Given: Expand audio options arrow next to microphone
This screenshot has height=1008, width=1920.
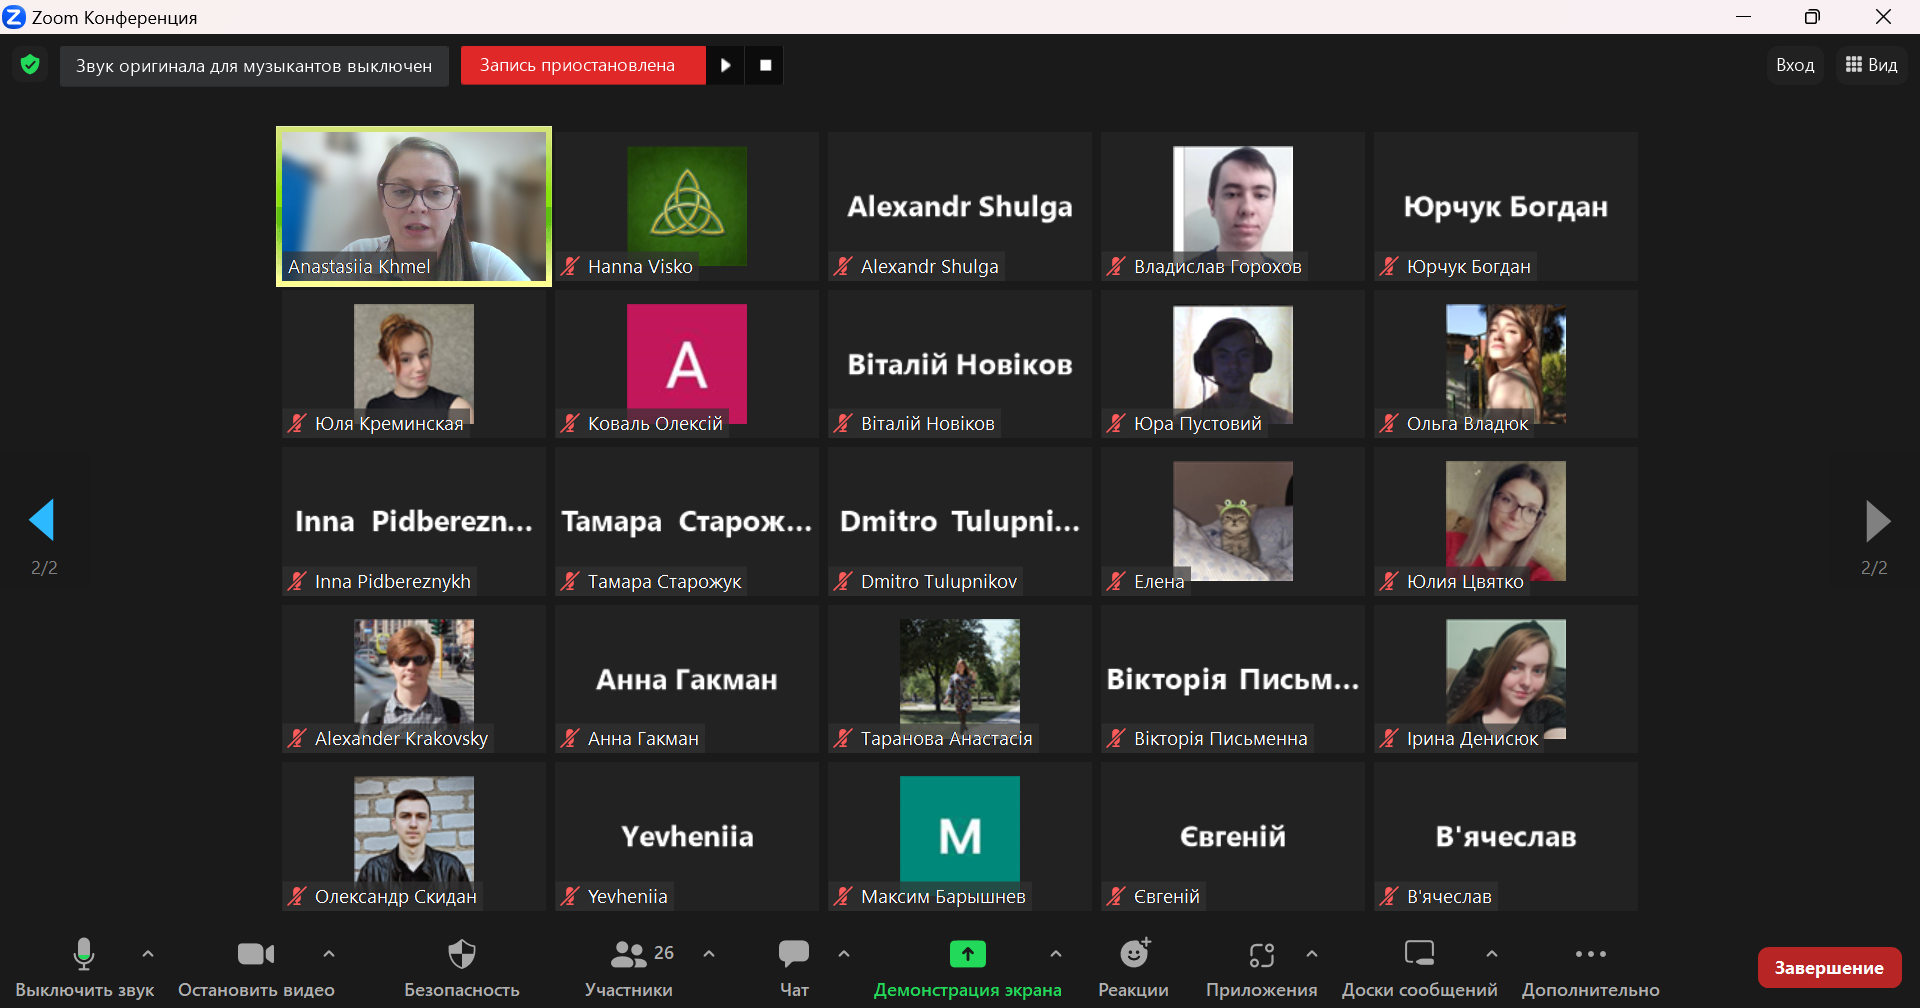Looking at the screenshot, I should [148, 954].
